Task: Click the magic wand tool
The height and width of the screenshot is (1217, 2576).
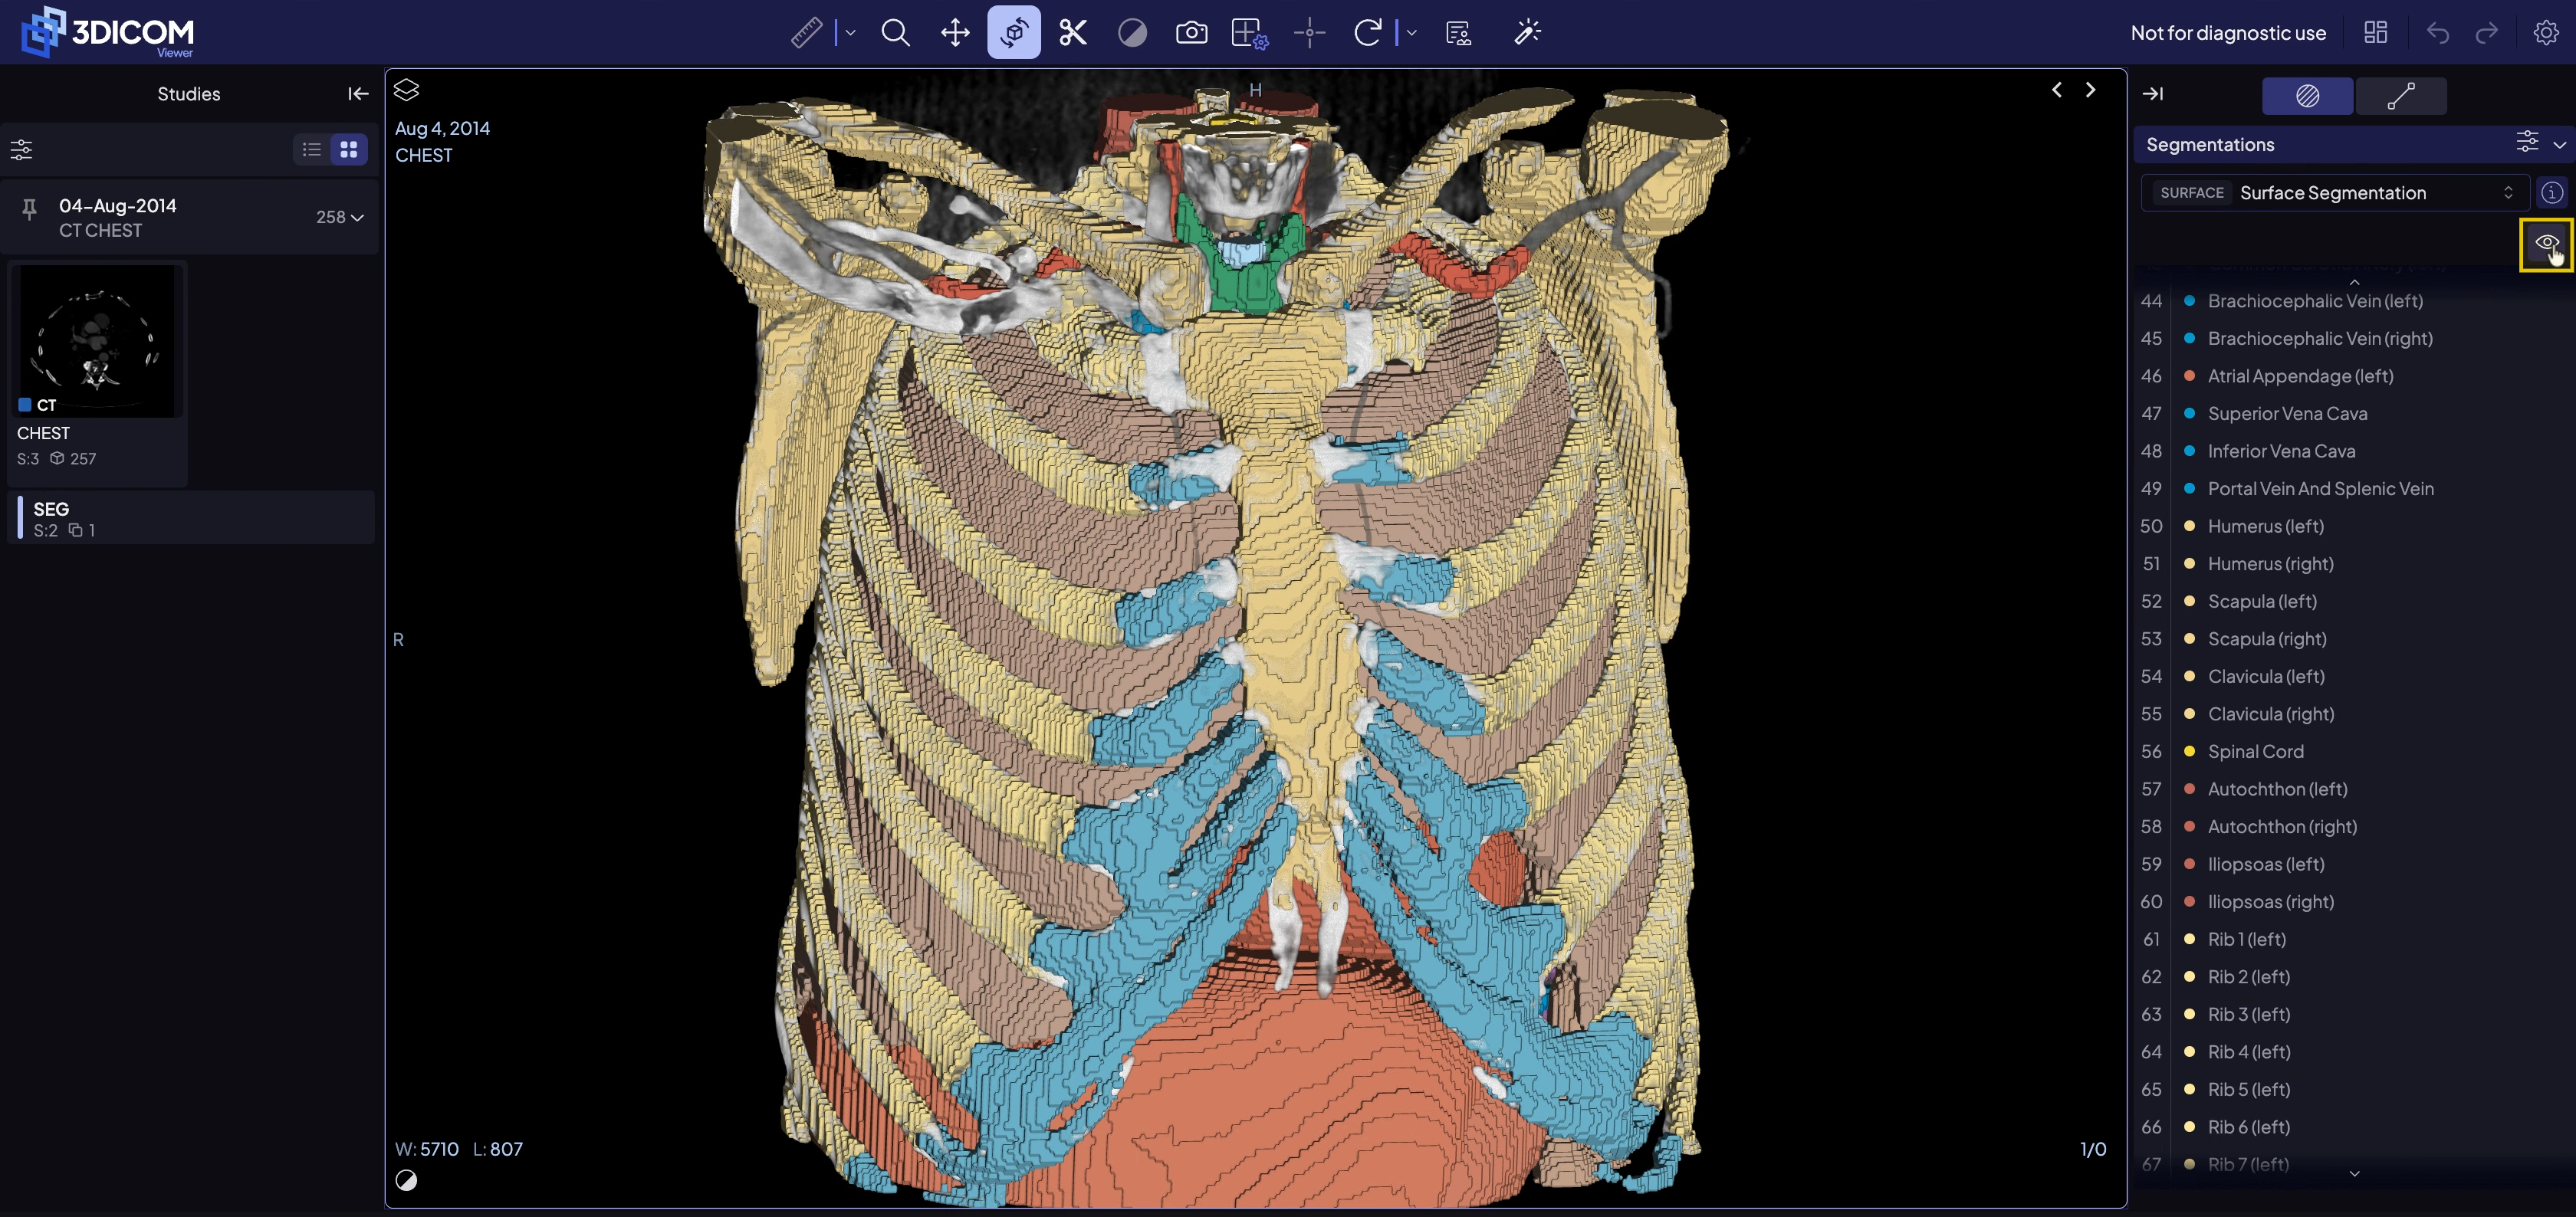Action: click(1527, 33)
